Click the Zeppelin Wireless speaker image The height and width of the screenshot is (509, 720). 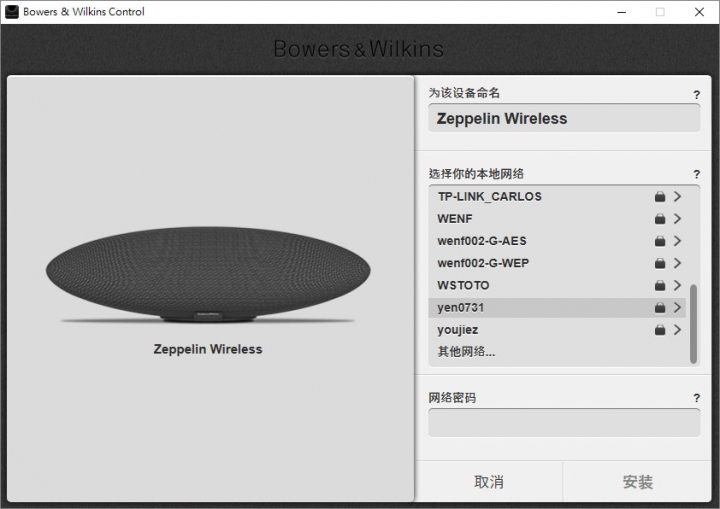[208, 274]
